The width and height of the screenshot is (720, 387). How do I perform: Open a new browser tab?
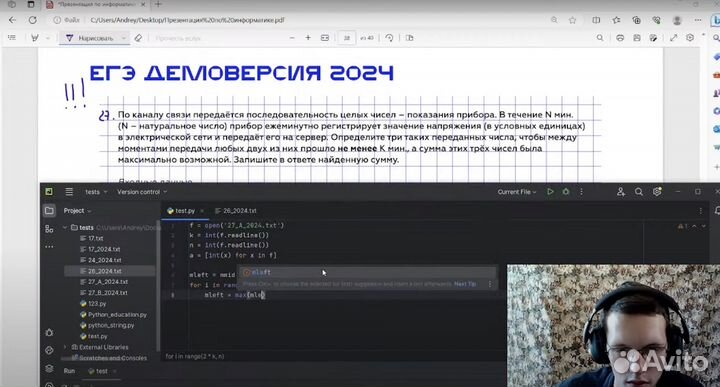click(158, 5)
